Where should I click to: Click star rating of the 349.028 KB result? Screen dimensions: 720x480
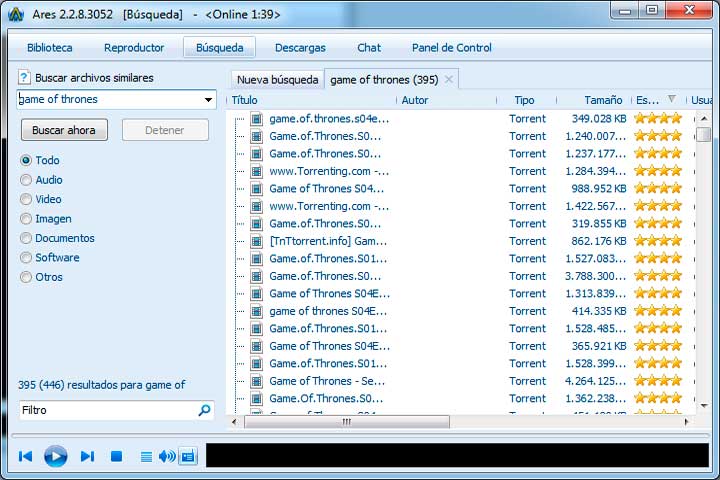(658, 119)
